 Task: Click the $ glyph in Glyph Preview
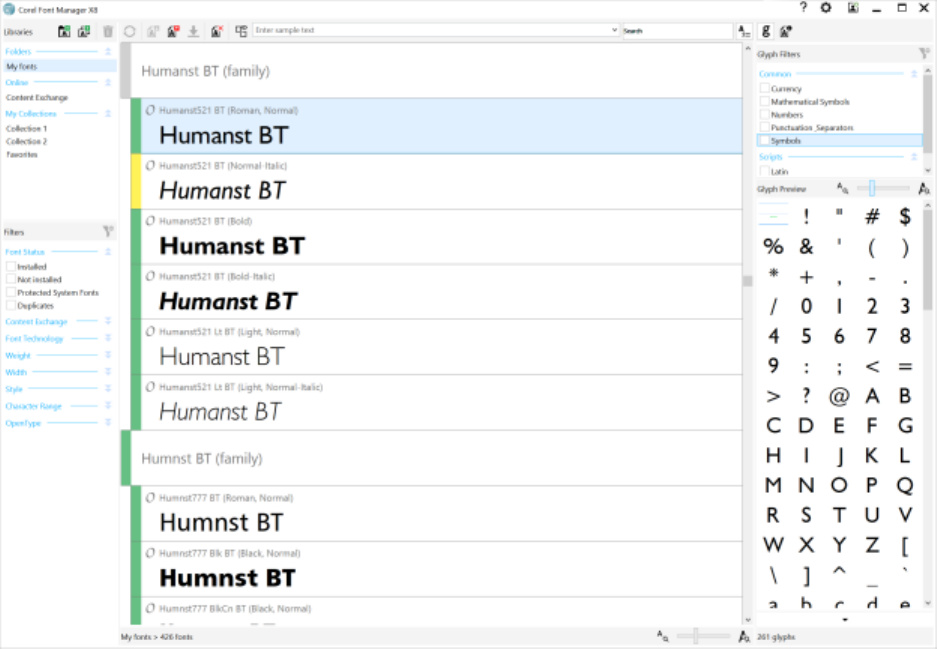coord(905,216)
